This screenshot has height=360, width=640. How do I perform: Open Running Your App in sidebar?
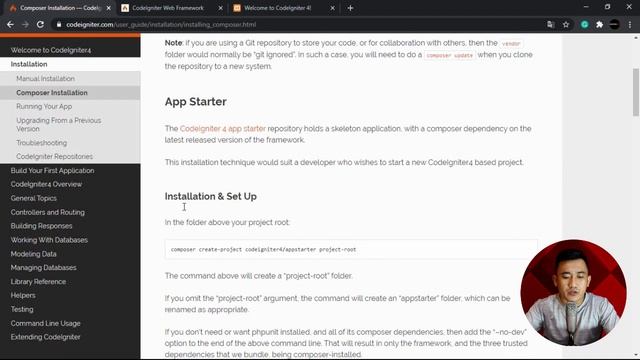coord(44,107)
